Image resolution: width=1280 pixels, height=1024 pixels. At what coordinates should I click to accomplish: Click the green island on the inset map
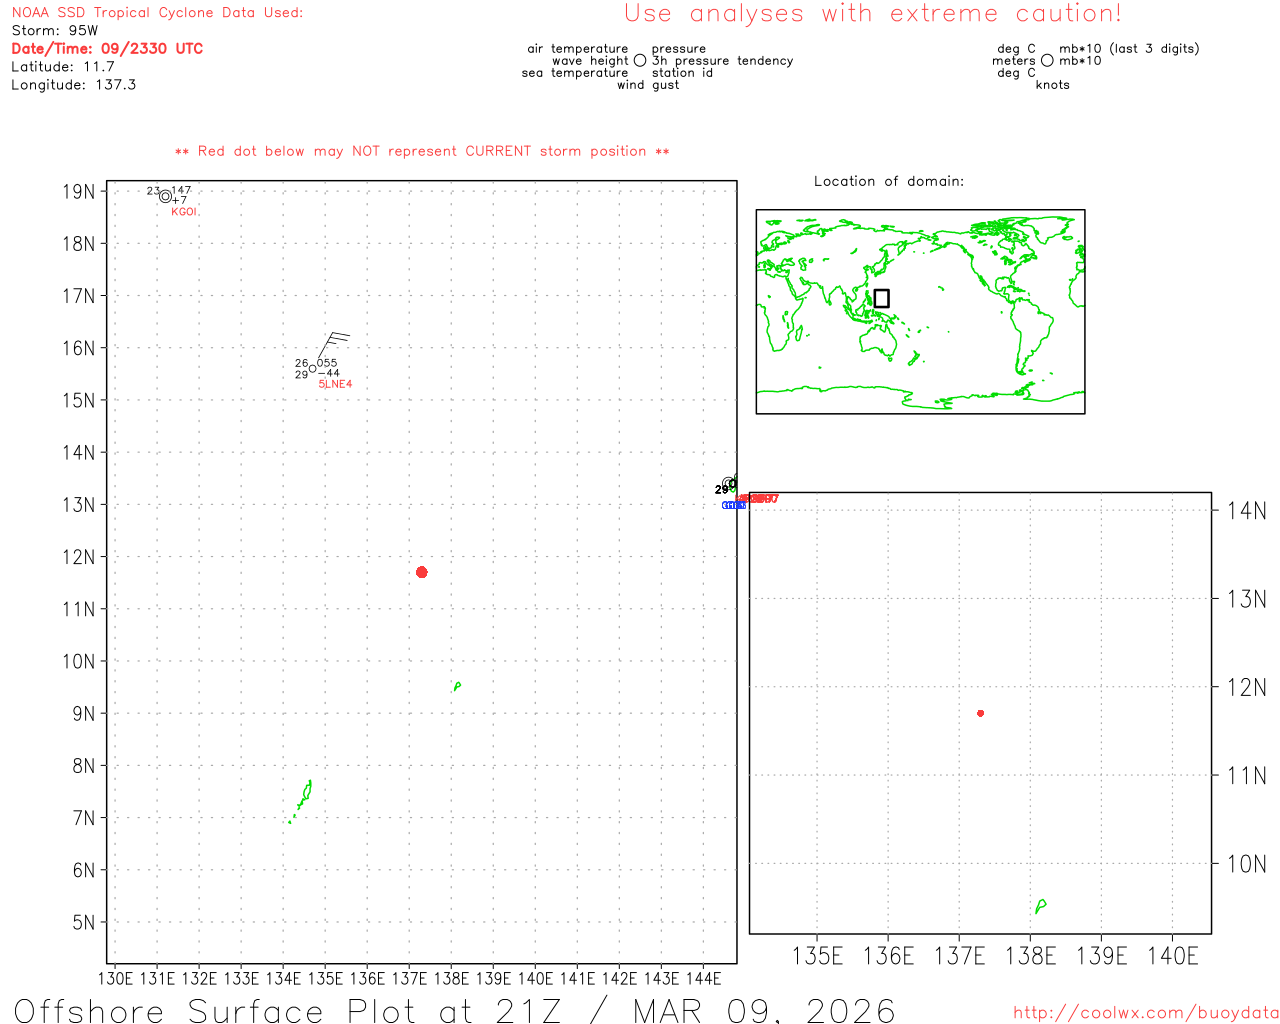click(x=1041, y=906)
